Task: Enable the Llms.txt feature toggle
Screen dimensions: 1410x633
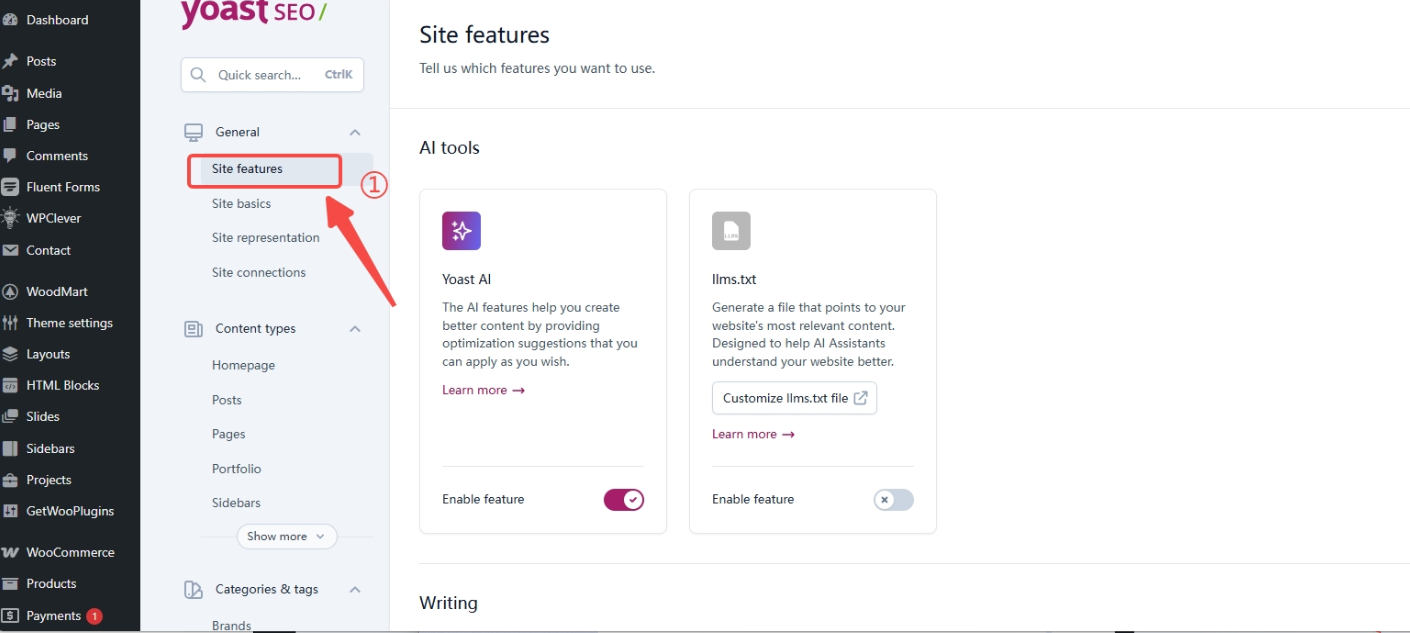Action: click(893, 499)
